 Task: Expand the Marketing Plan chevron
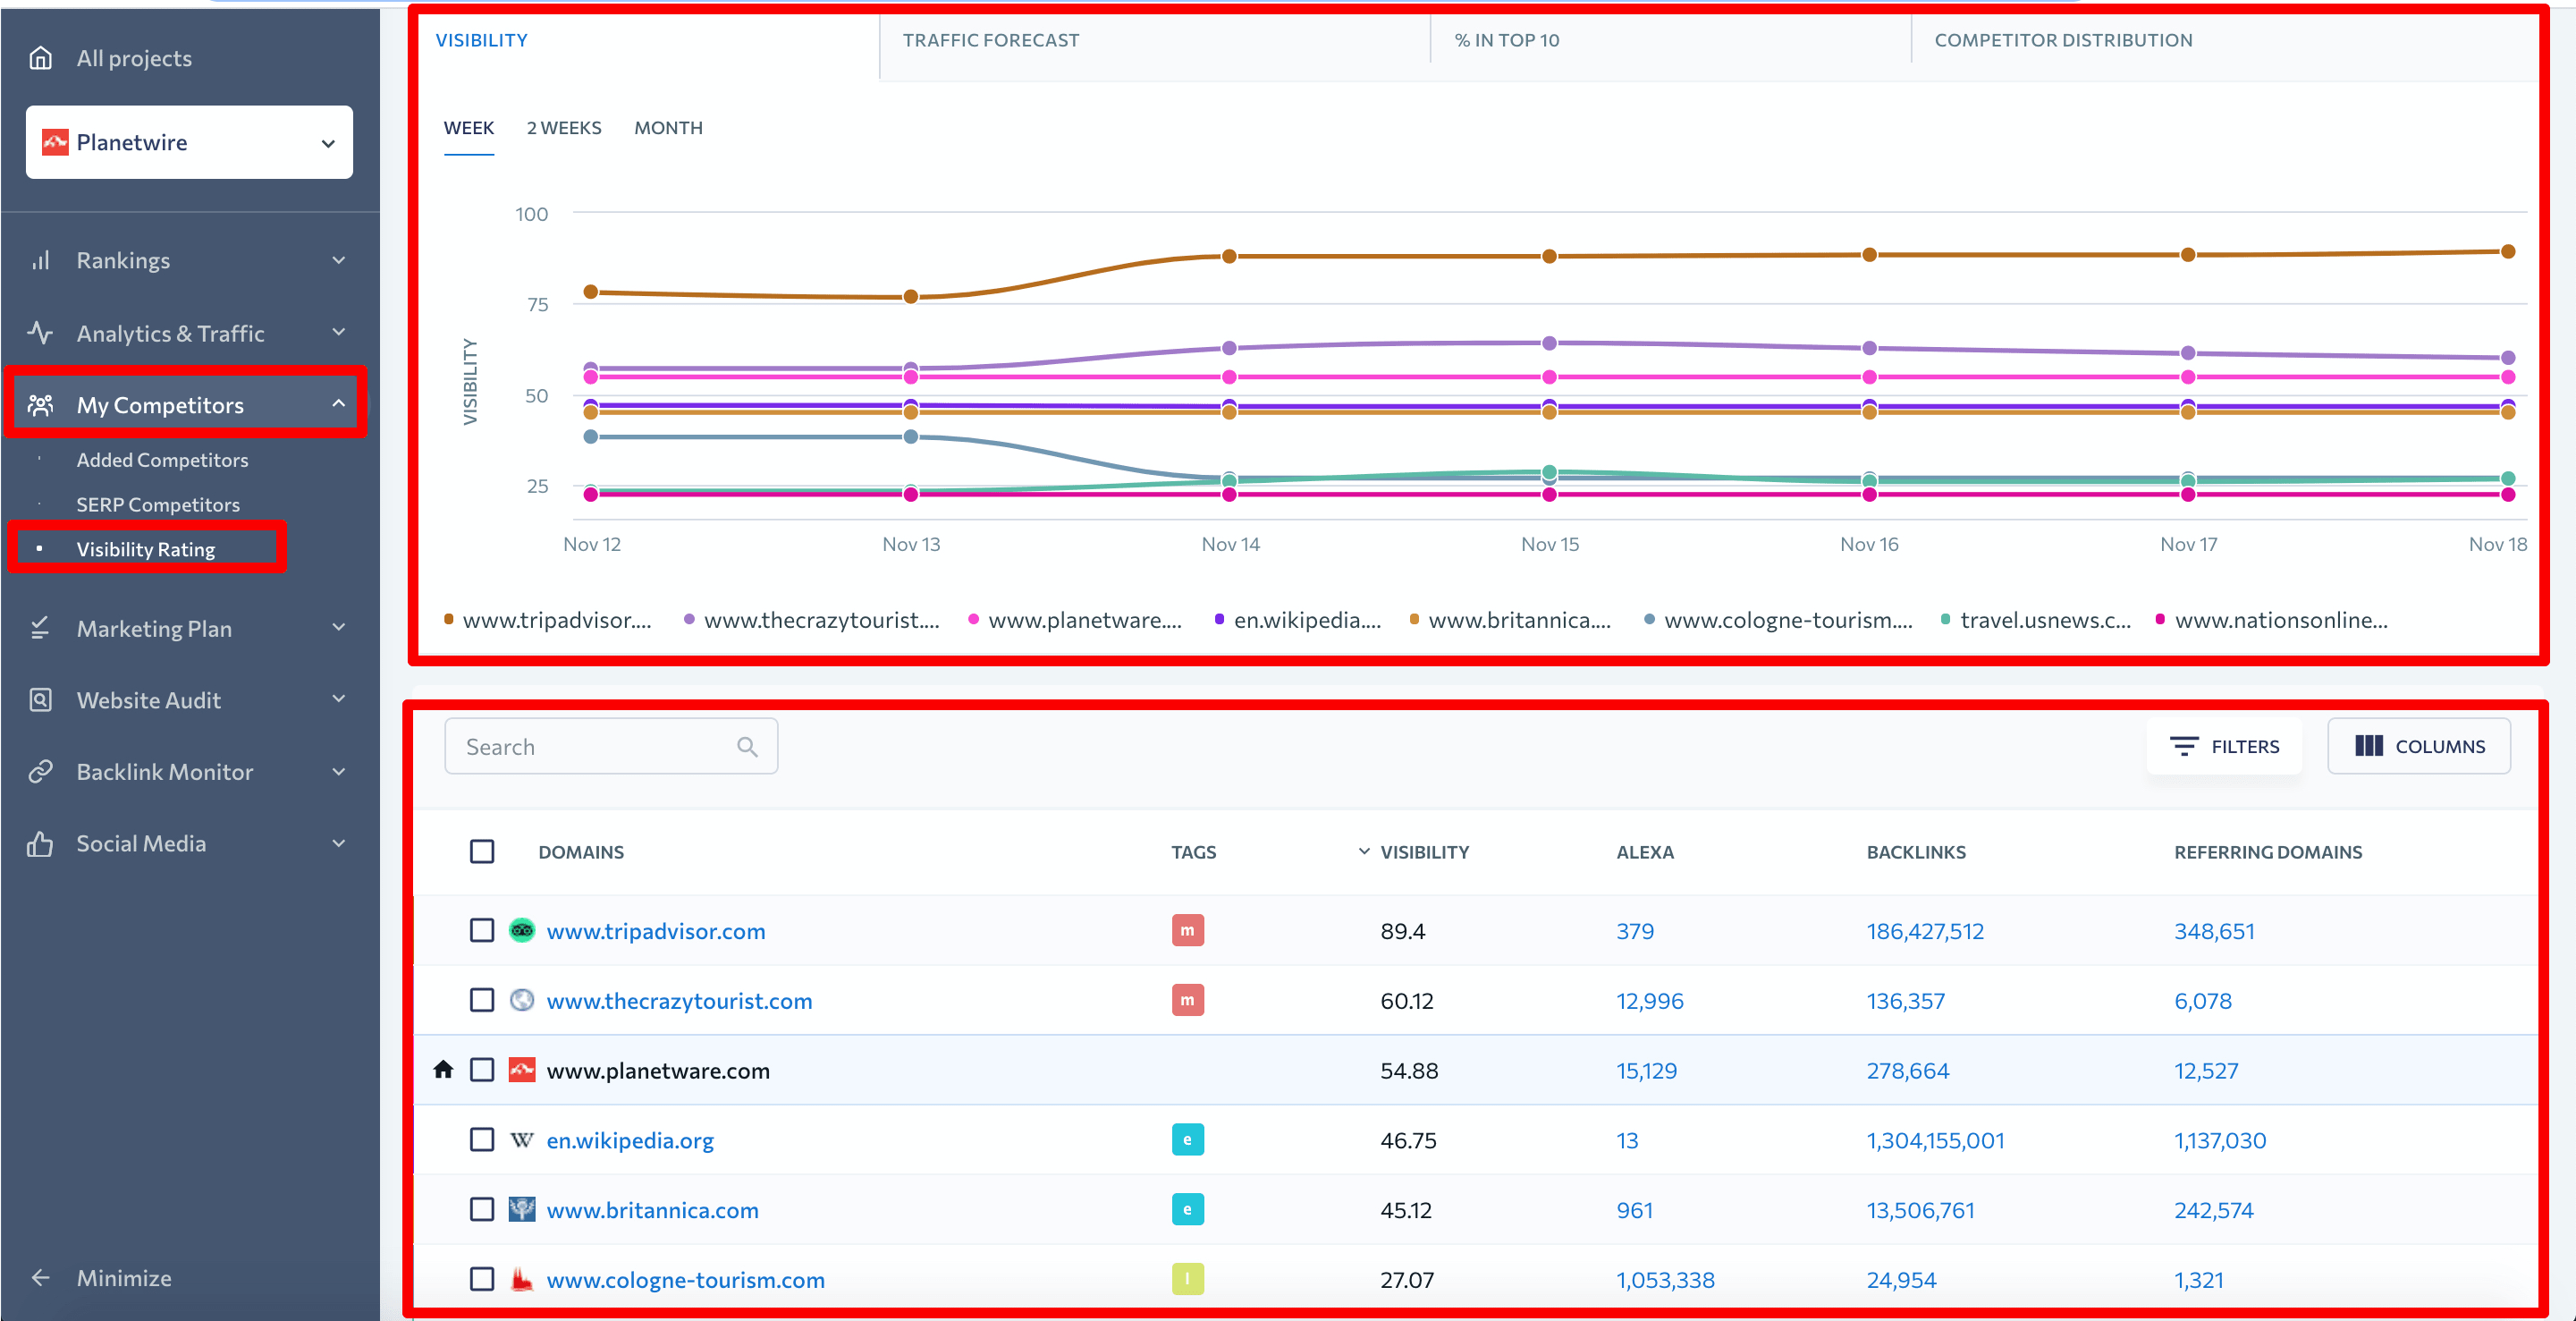tap(339, 628)
